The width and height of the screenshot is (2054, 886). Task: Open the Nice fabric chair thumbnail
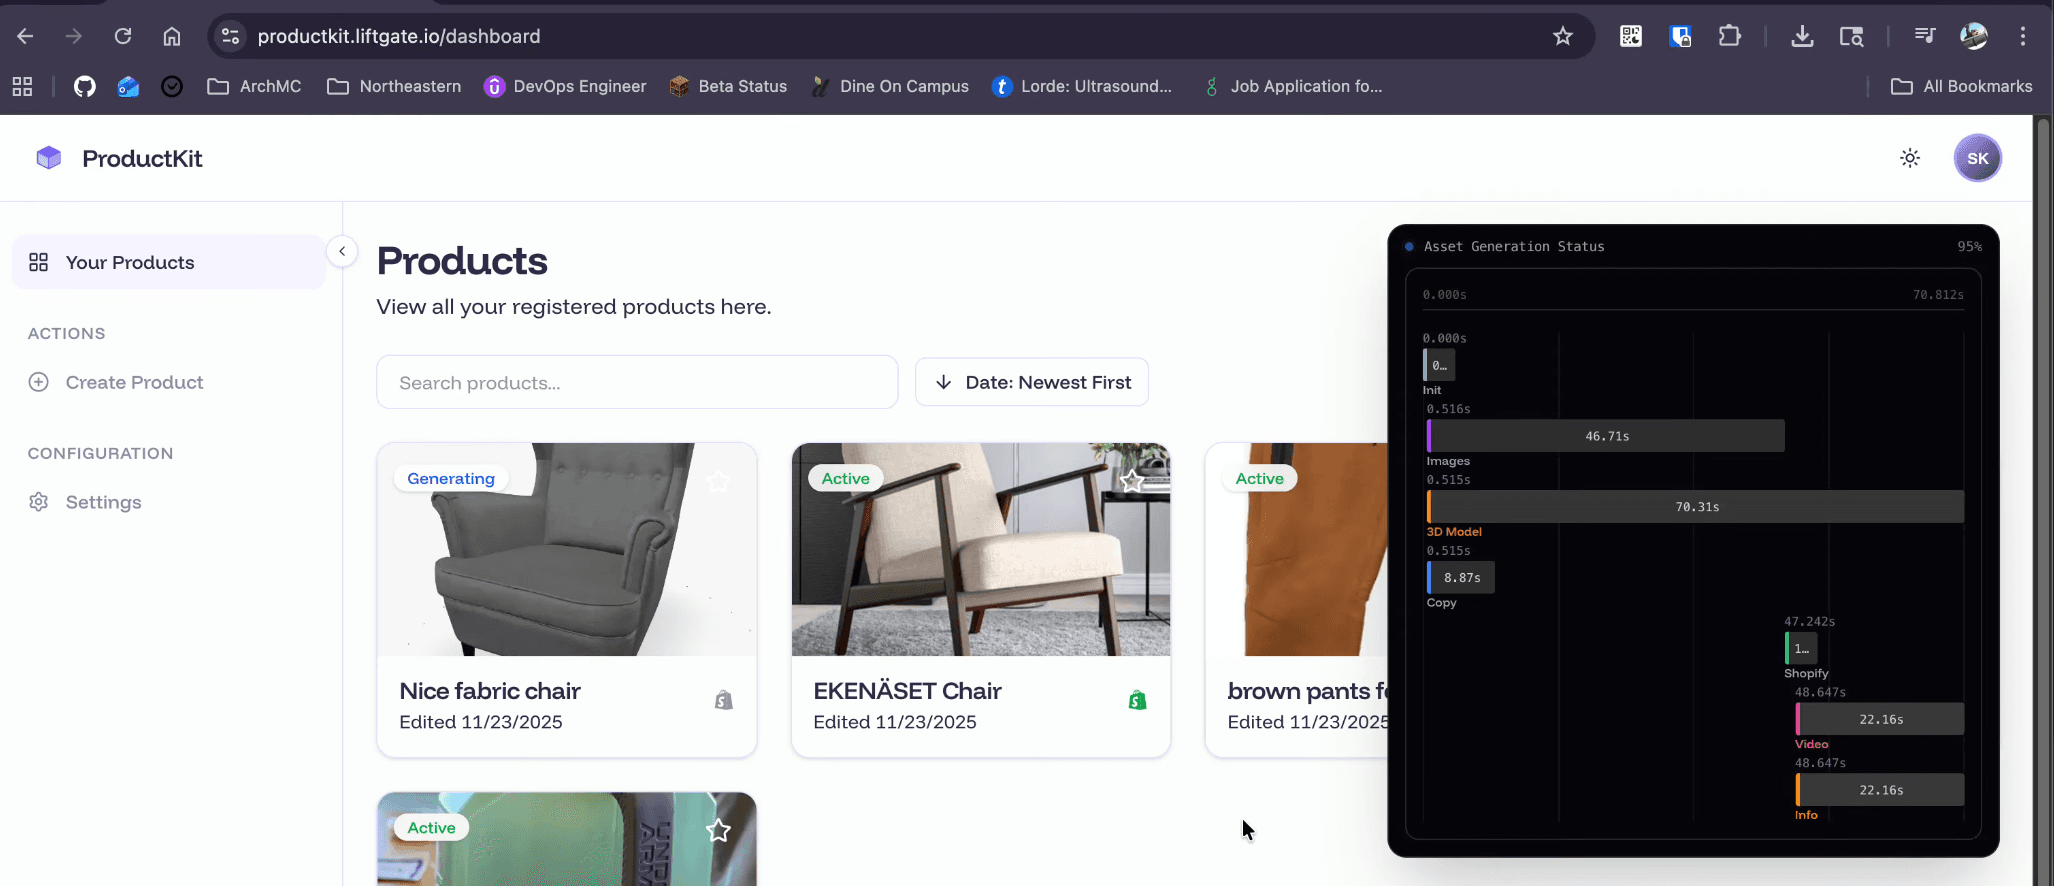tap(567, 550)
